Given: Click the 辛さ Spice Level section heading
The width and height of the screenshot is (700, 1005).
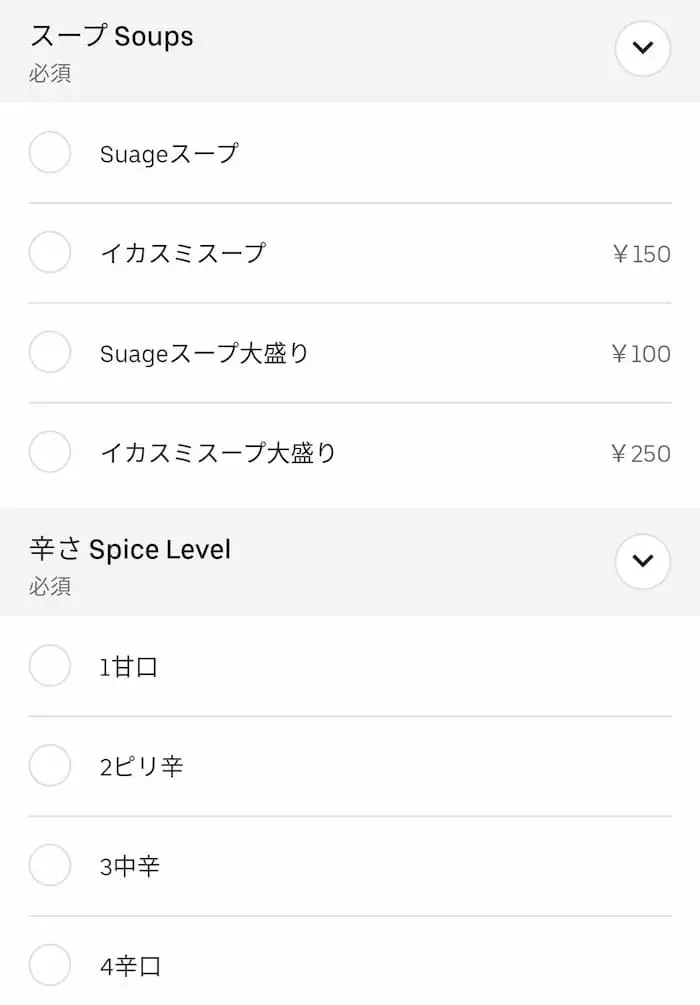Looking at the screenshot, I should click(130, 550).
